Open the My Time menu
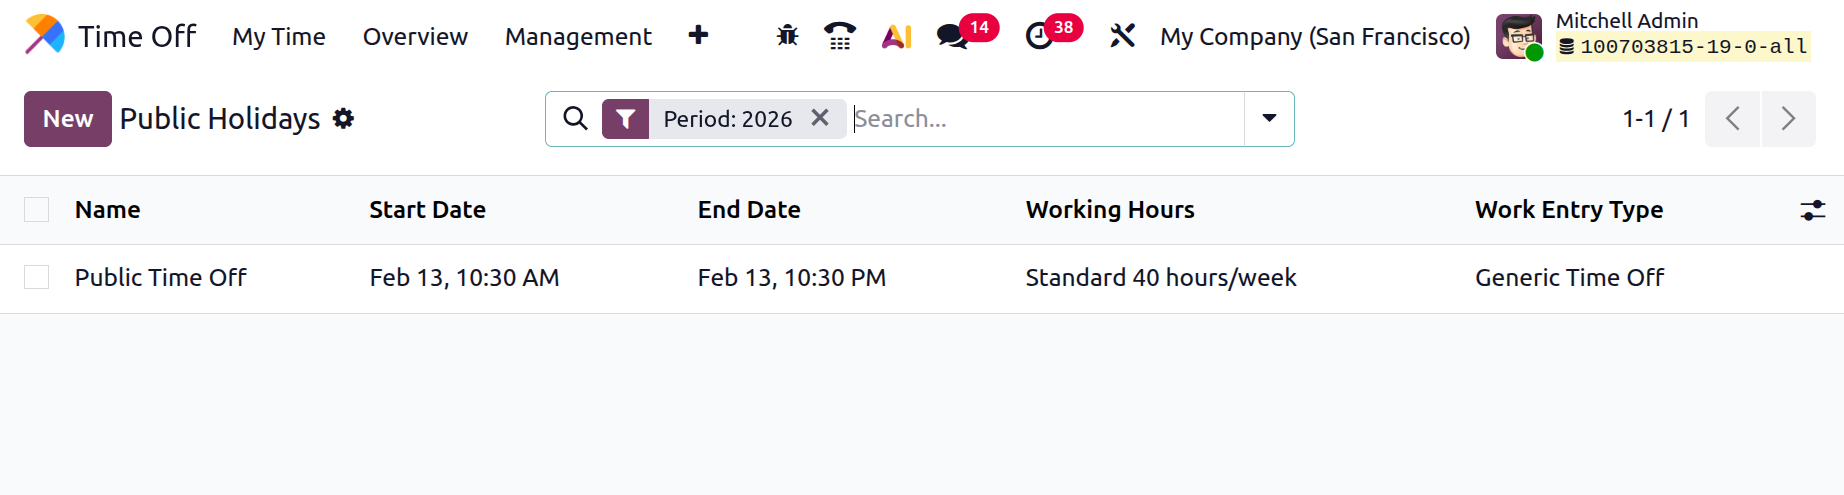The image size is (1844, 495). tap(279, 37)
